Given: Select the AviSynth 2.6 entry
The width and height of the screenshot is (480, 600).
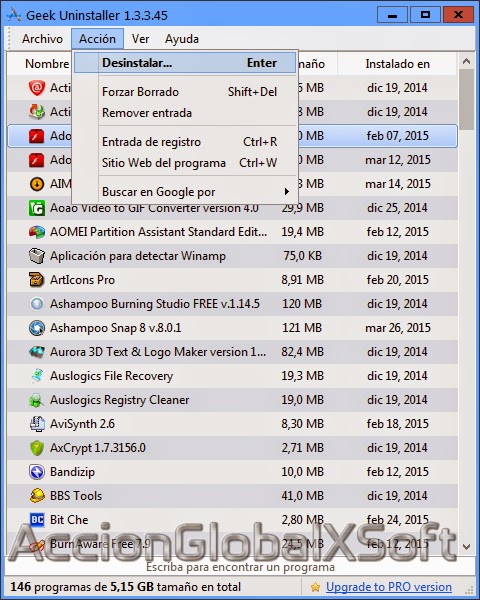Looking at the screenshot, I should click(232, 424).
